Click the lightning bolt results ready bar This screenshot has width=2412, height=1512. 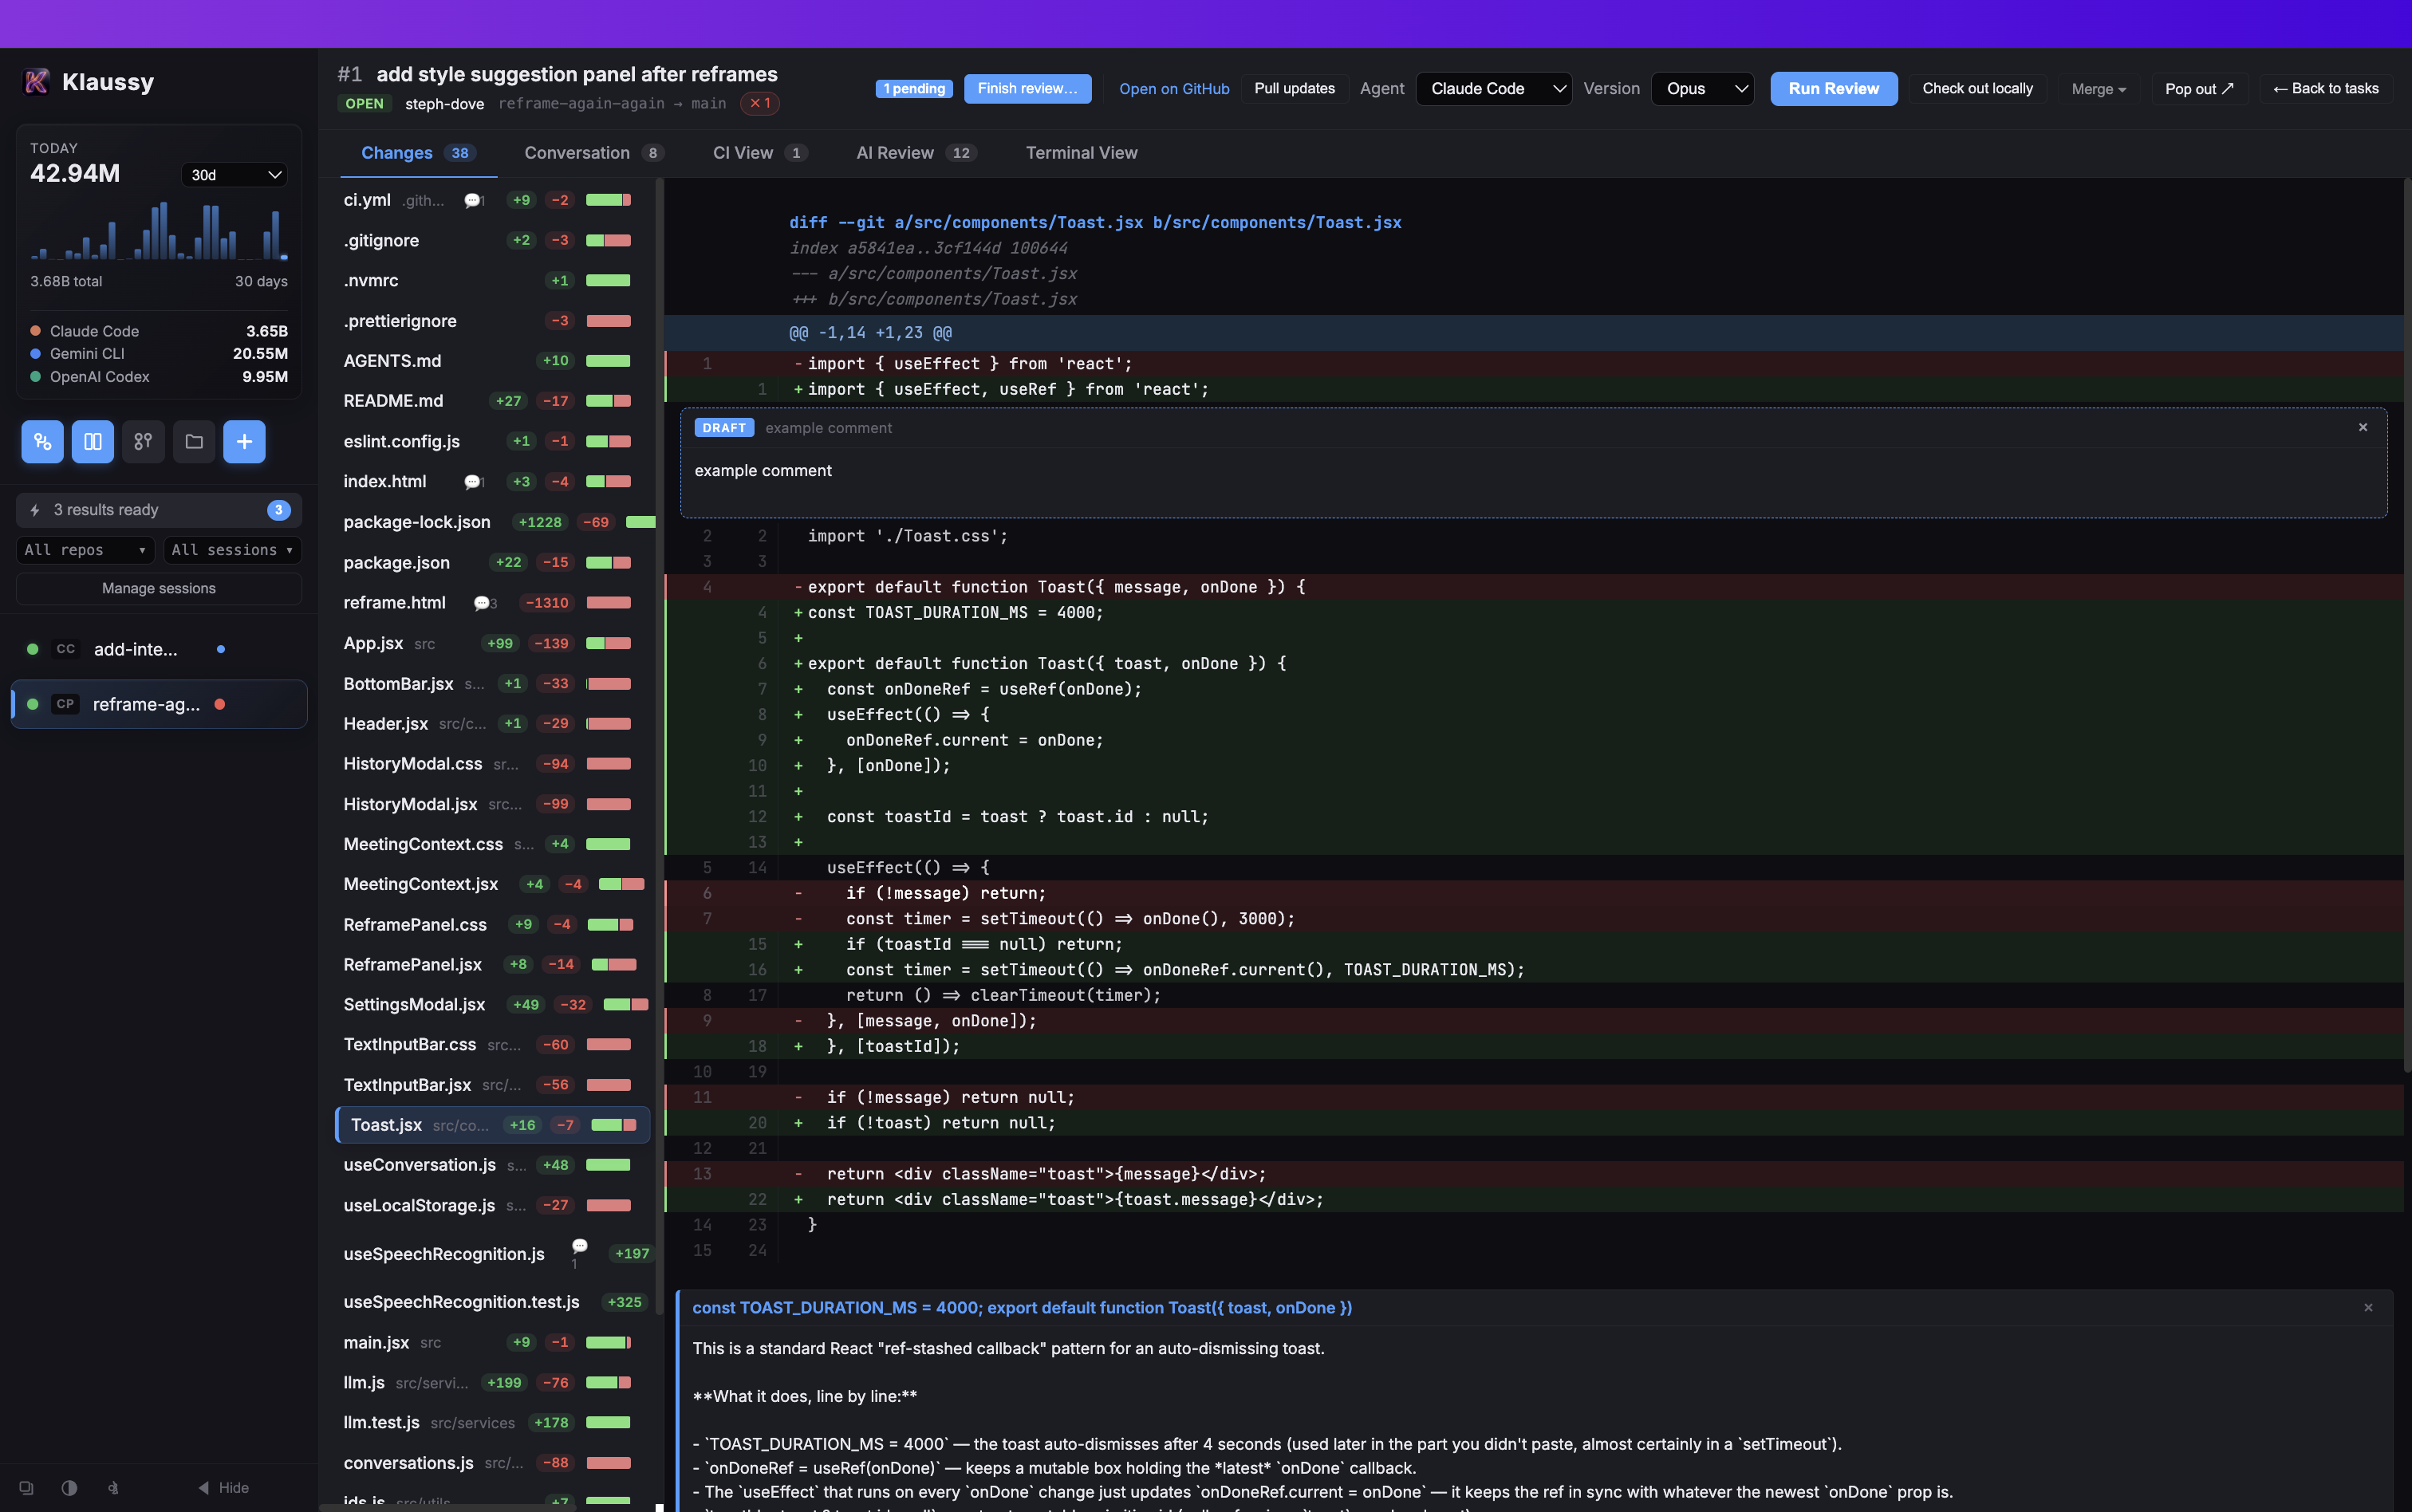(159, 510)
